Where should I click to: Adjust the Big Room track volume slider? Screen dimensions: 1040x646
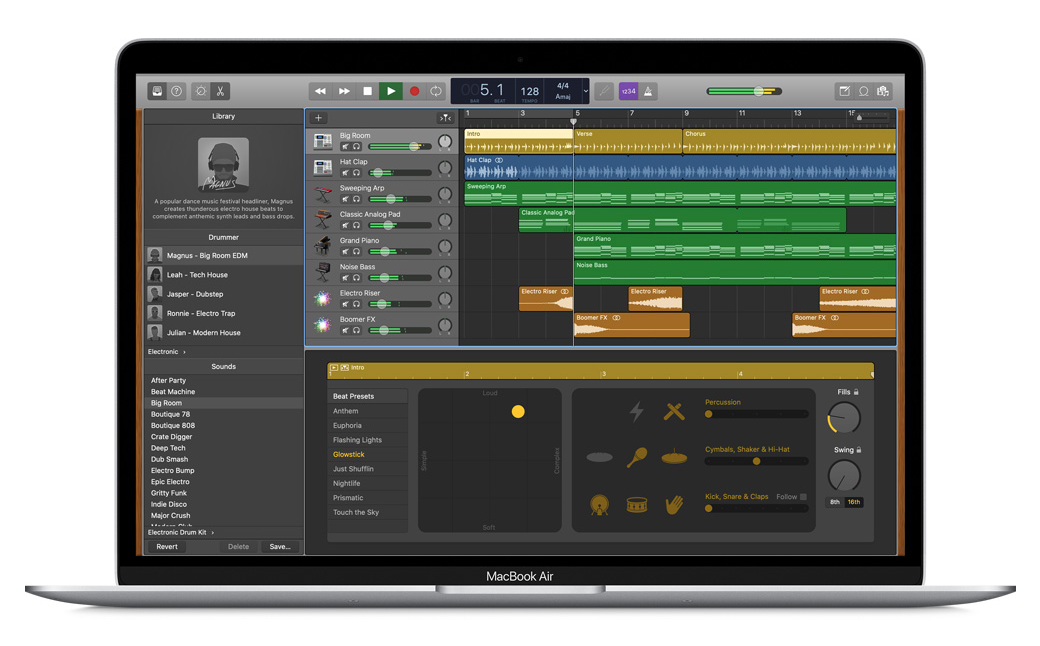point(400,146)
